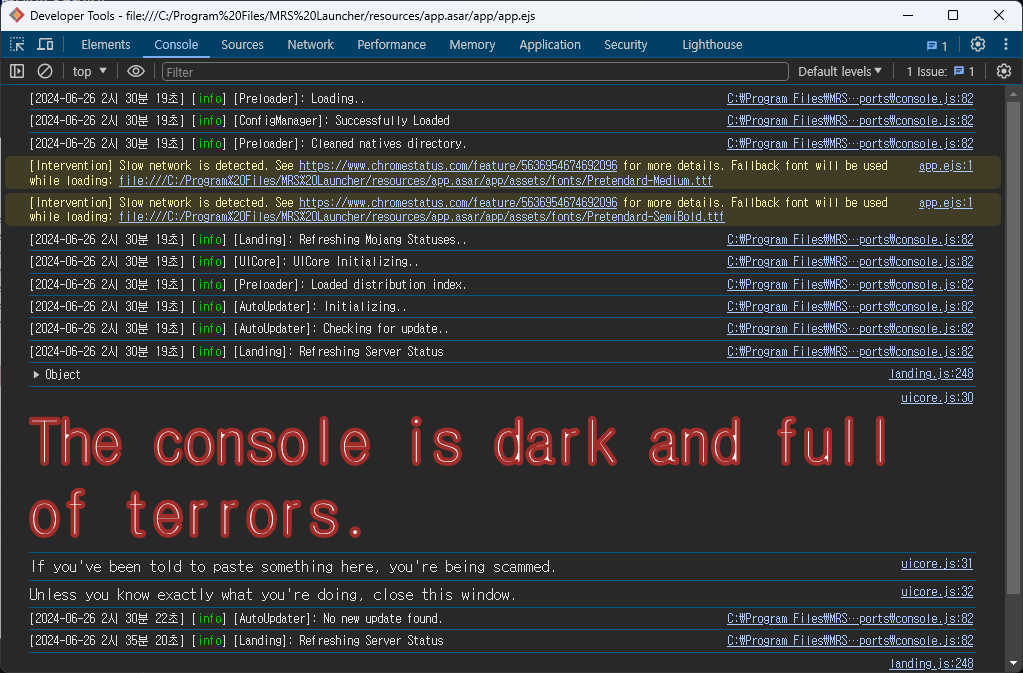The image size is (1023, 673).
Task: Open the top JavaScript context dropdown
Action: click(89, 71)
